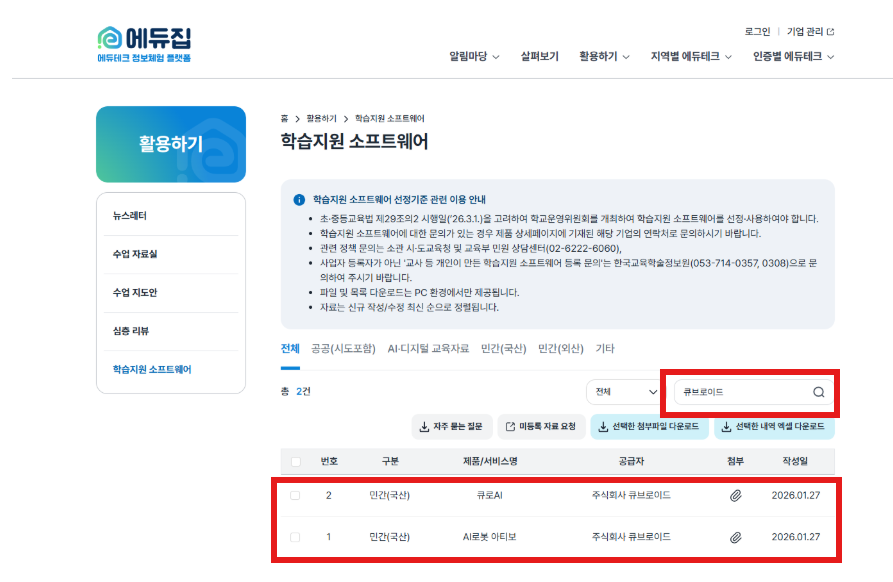The height and width of the screenshot is (582, 893).
Task: Open 뉴스레터 in sidebar
Action: pos(130,216)
